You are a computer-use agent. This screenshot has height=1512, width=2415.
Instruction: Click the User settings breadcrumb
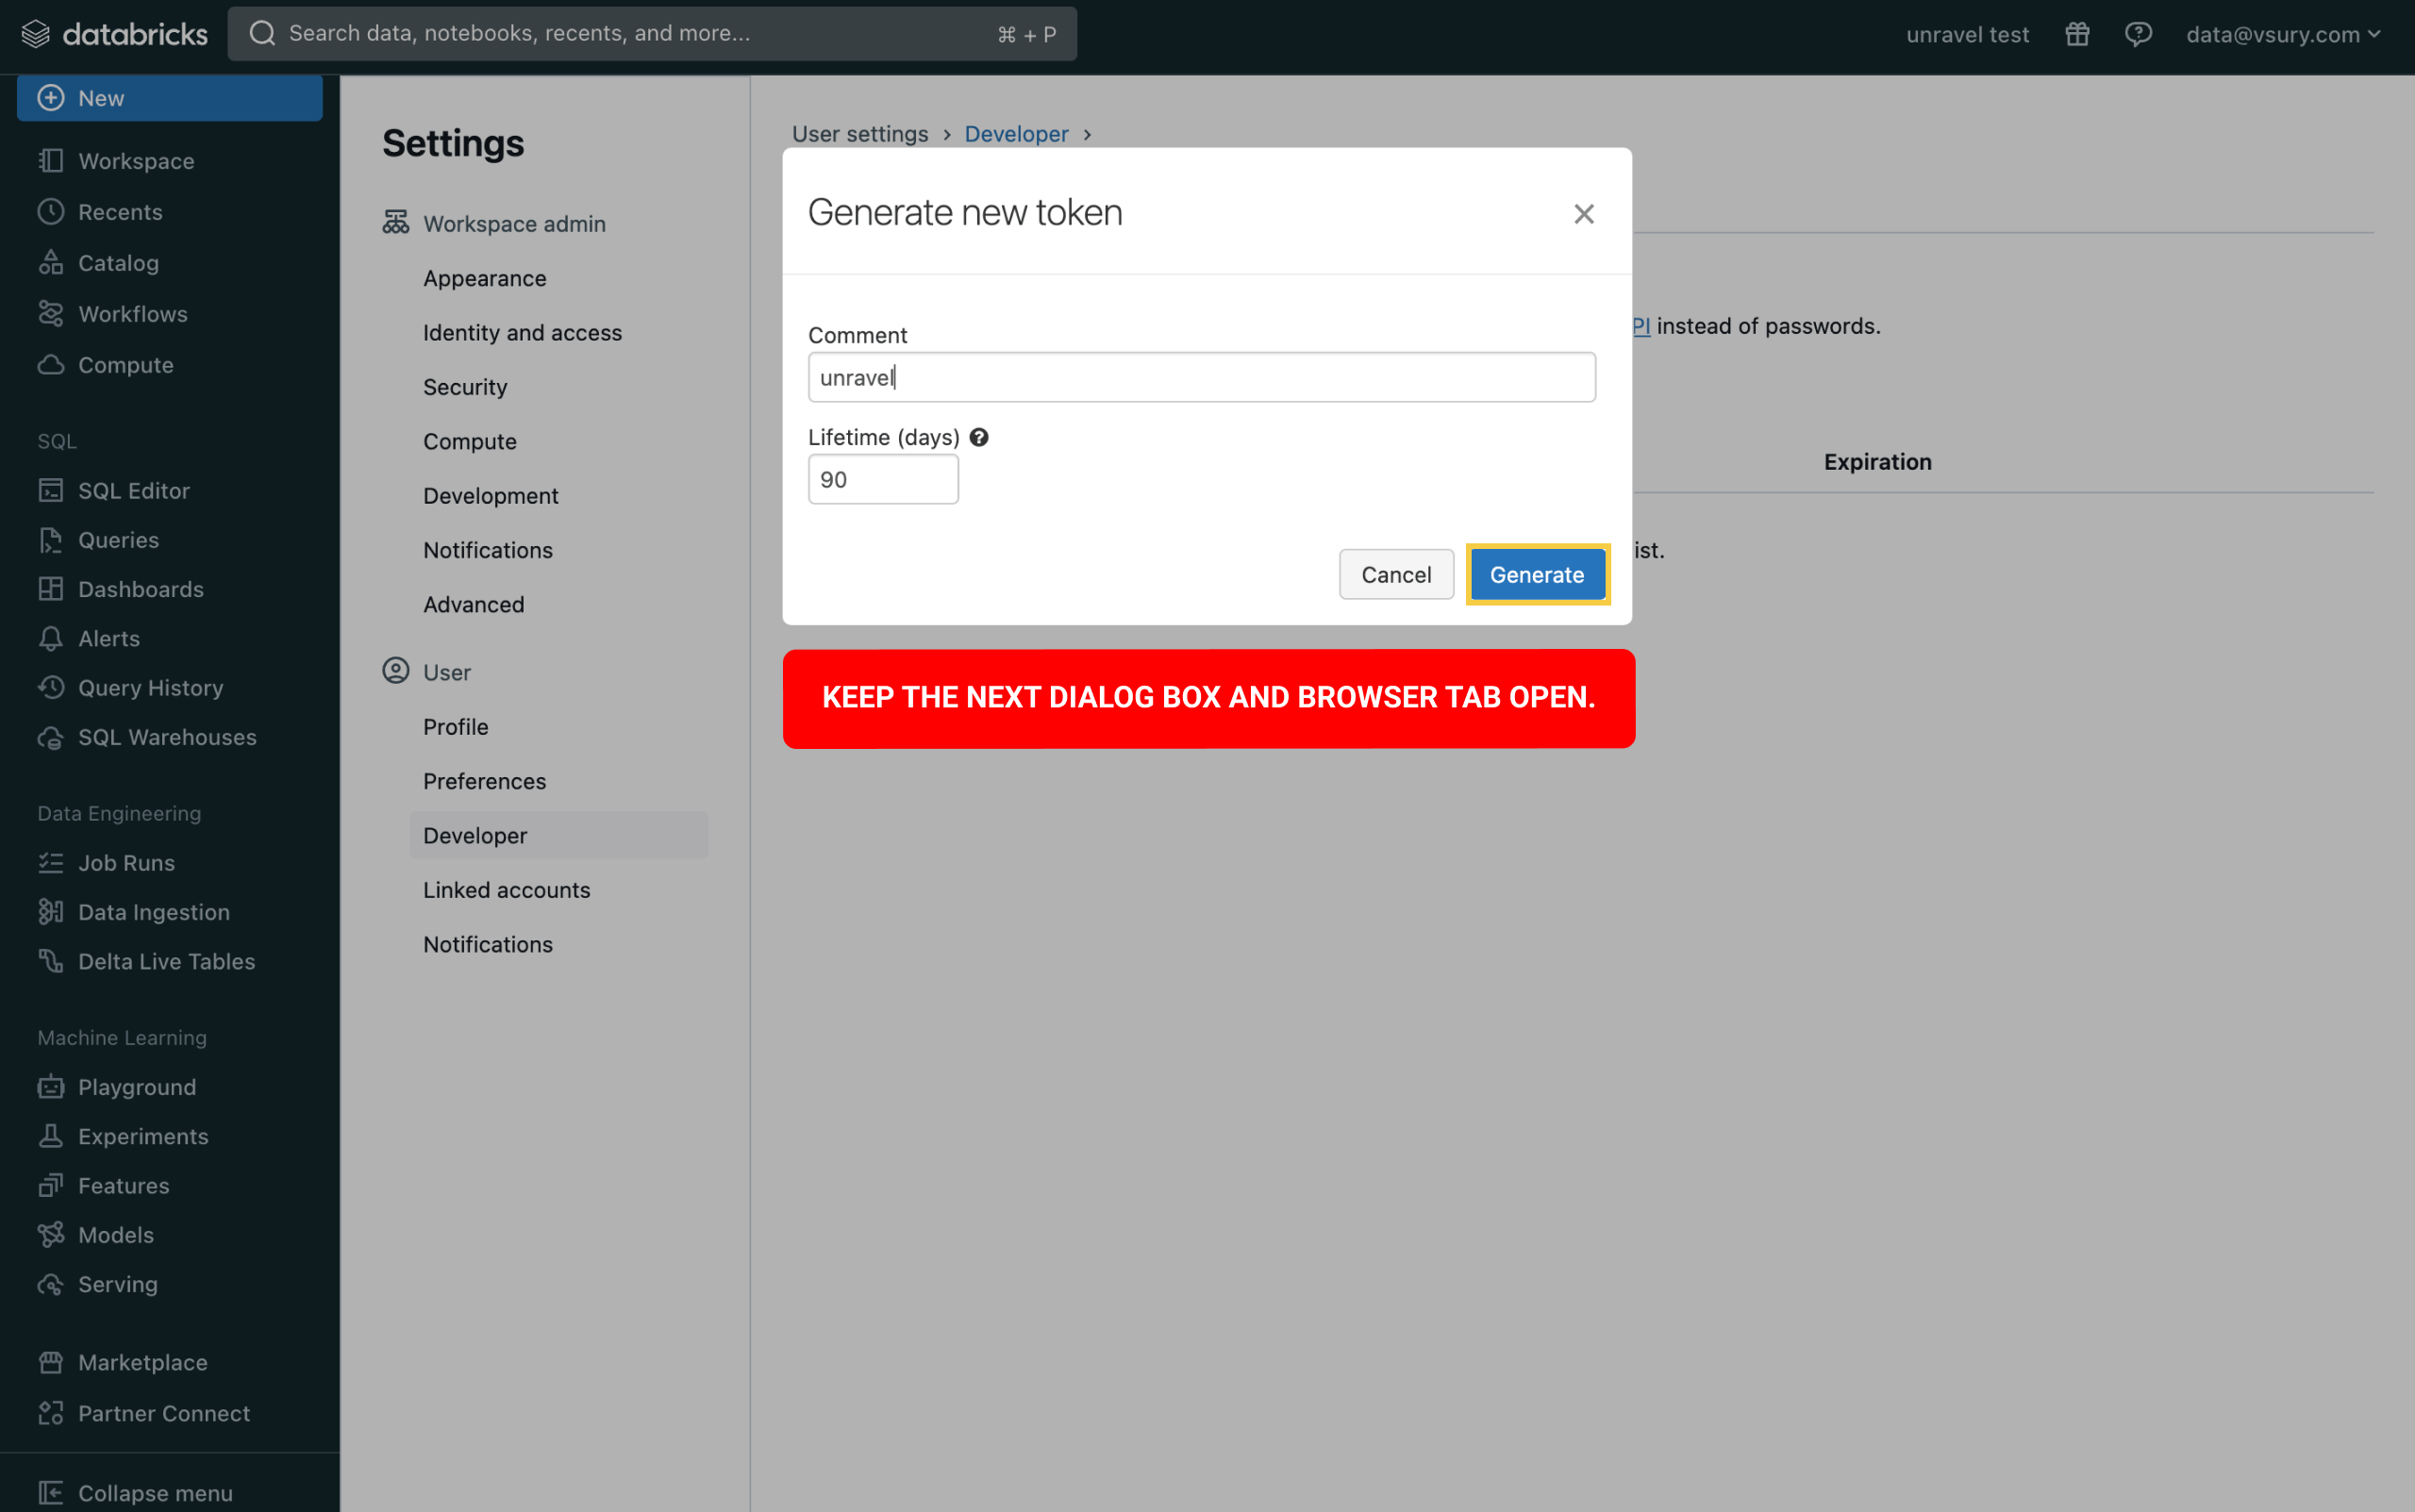pyautogui.click(x=860, y=134)
